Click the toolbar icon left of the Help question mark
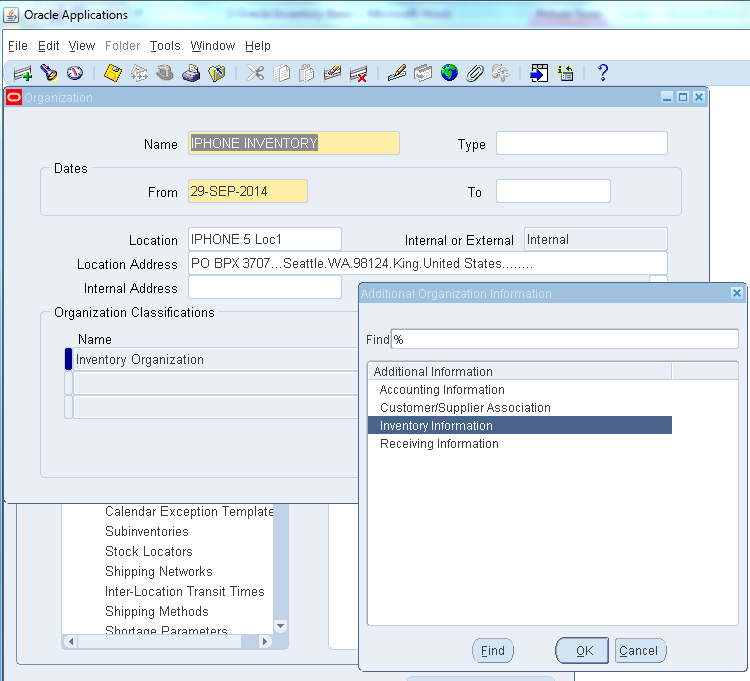 point(565,73)
